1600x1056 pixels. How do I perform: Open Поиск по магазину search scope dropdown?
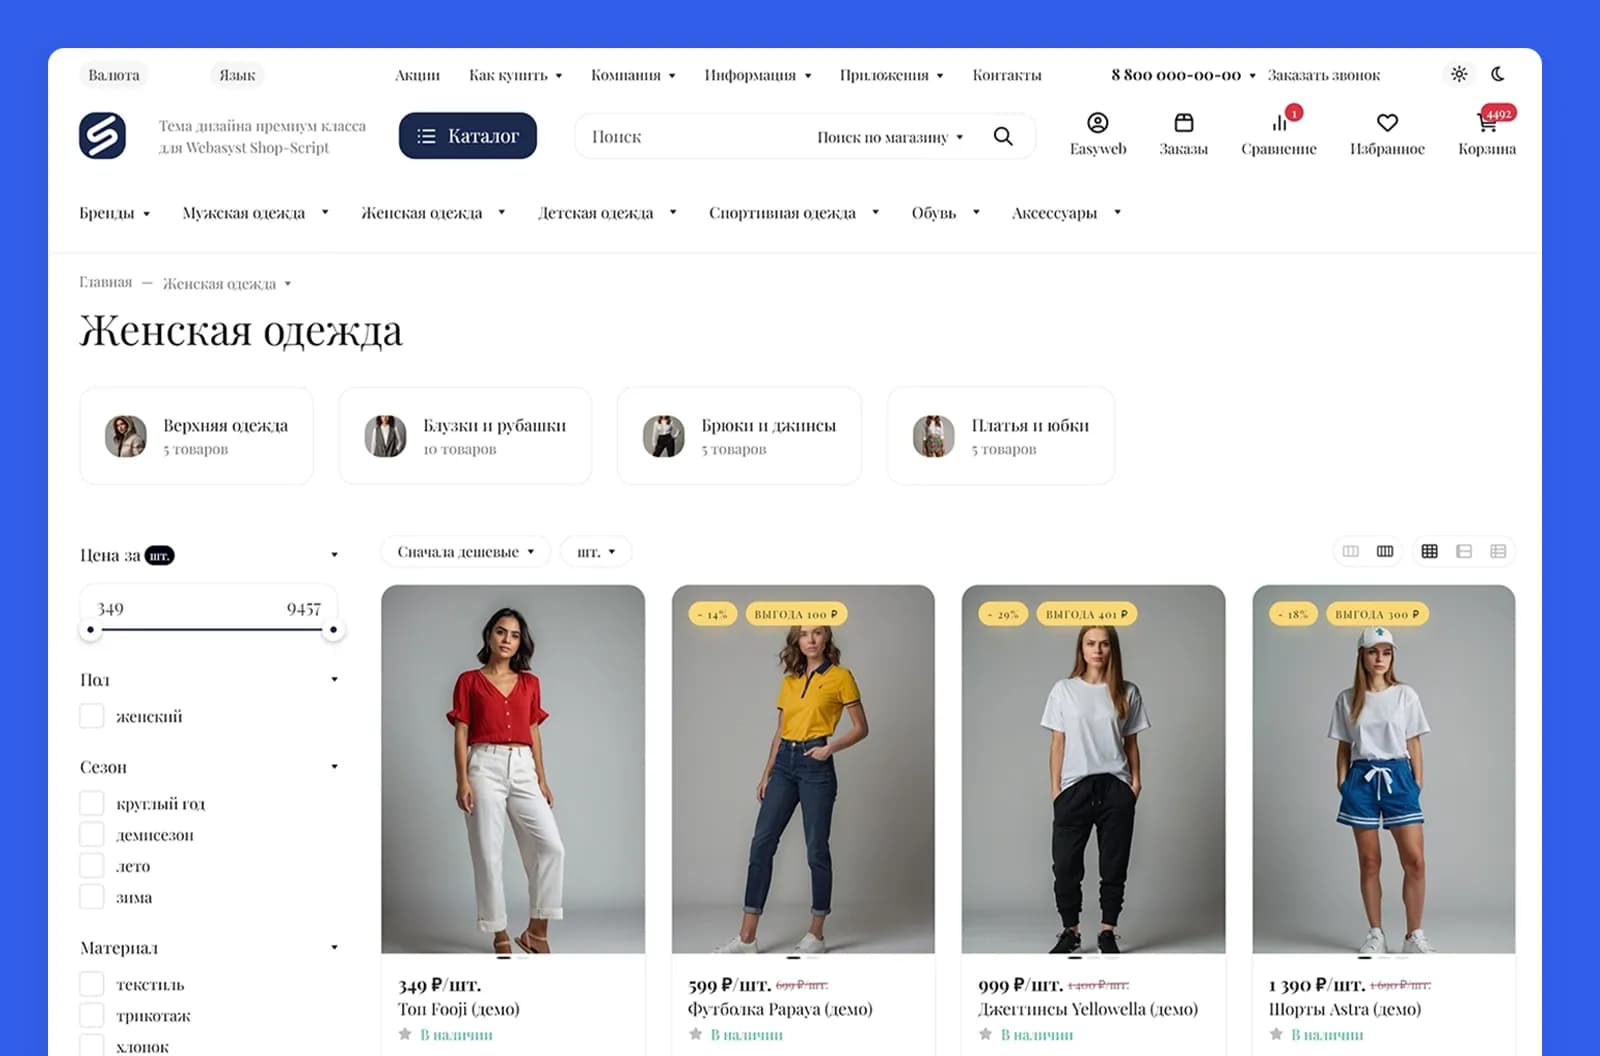(x=890, y=137)
